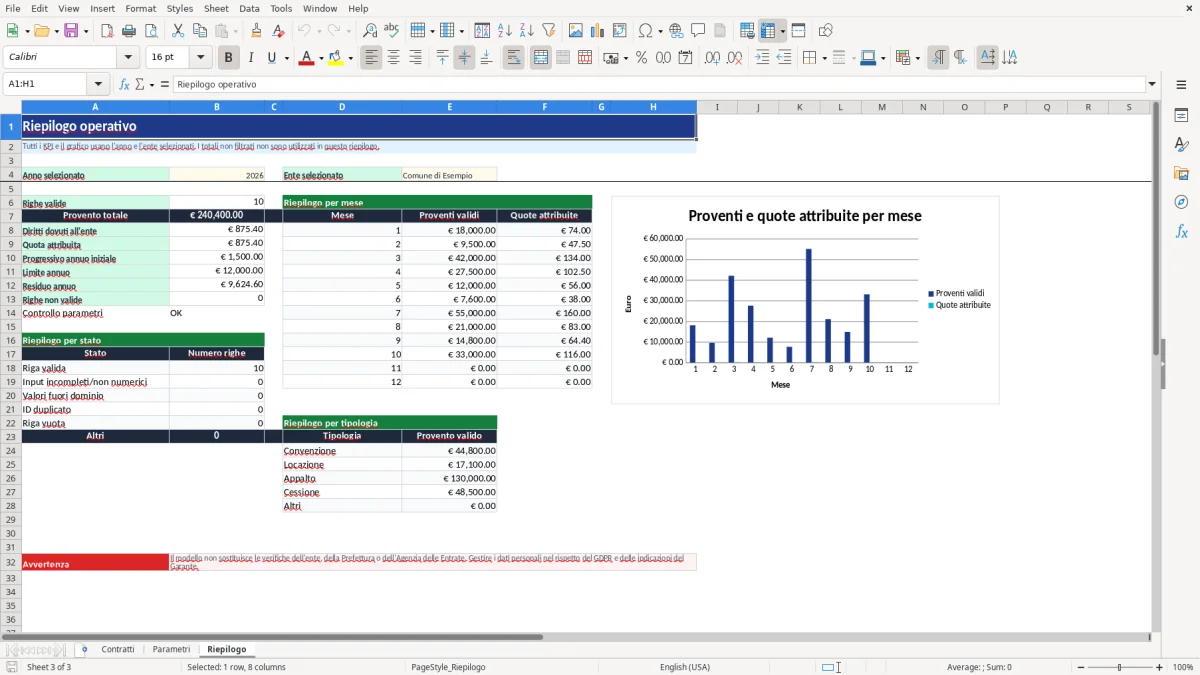
Task: Apply the yellow highlighting color
Action: click(336, 58)
